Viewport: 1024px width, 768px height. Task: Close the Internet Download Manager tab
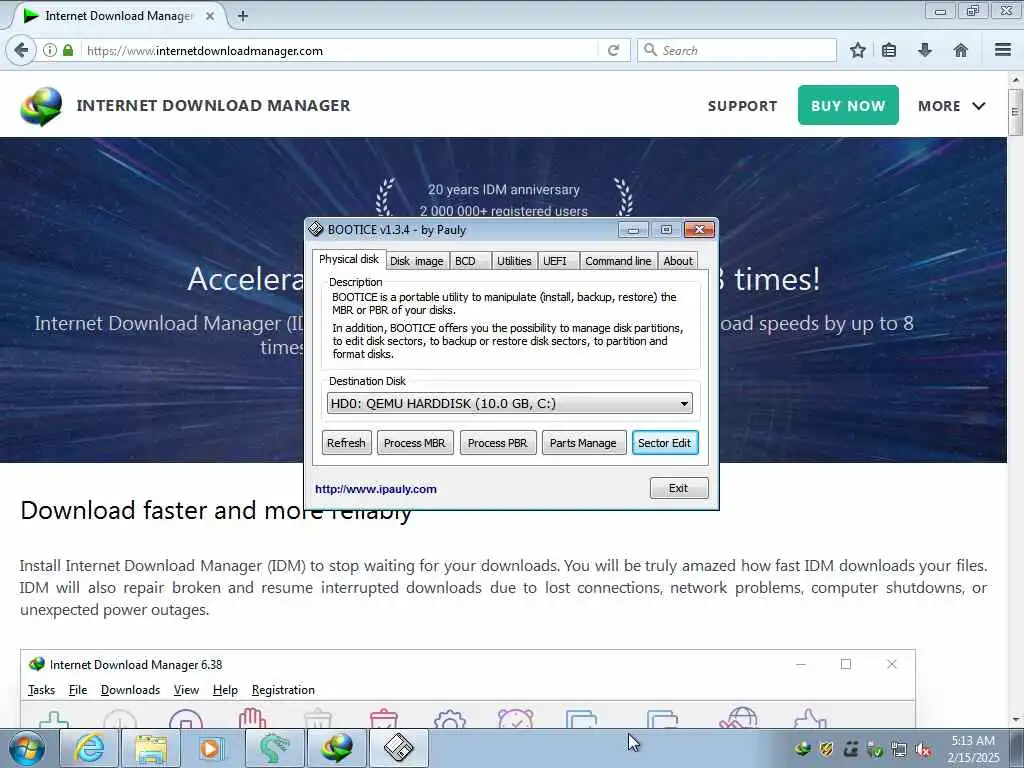(210, 16)
